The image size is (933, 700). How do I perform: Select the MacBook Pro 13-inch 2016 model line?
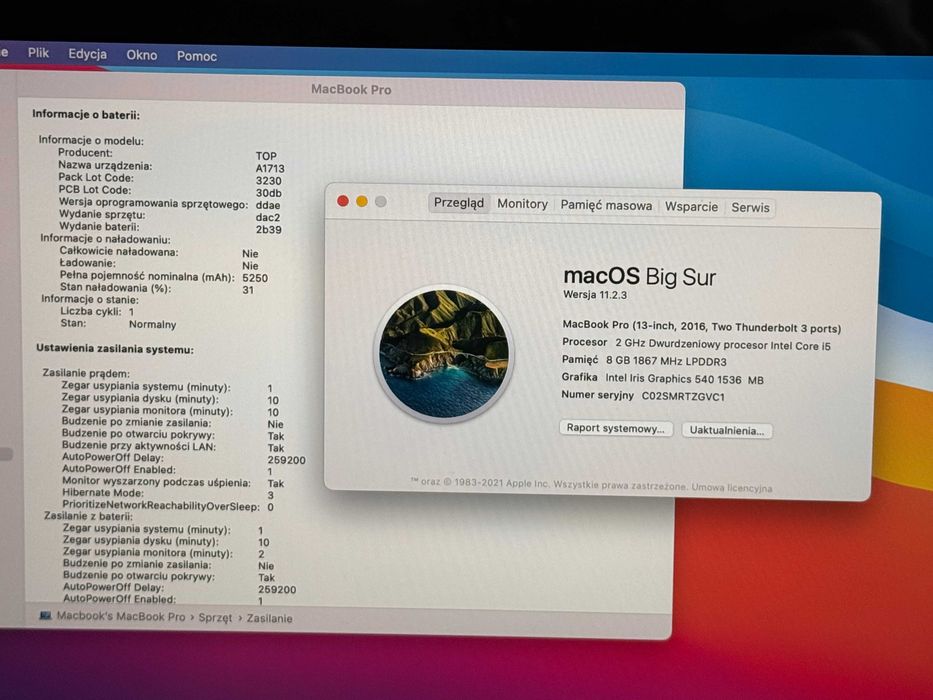click(702, 327)
